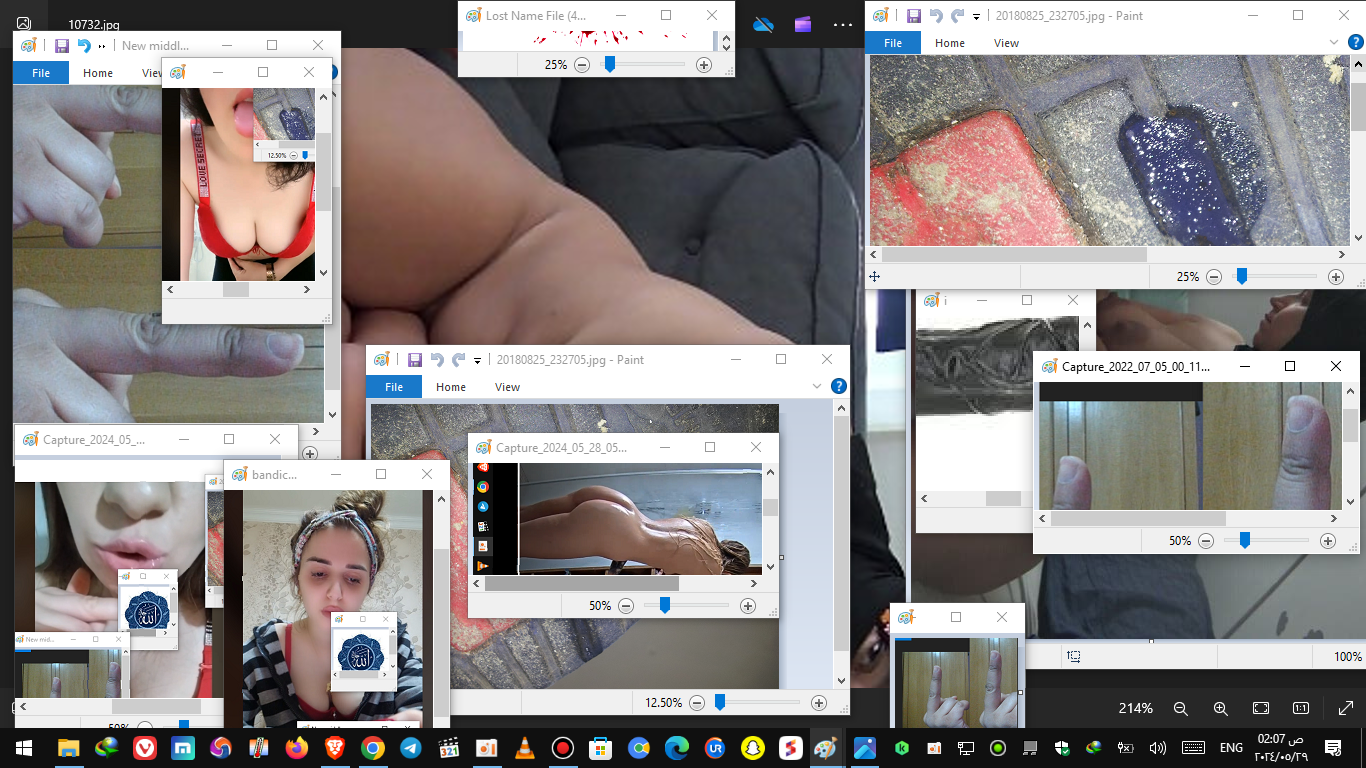Click the Clipchamp video icon in Photos toolbar
The width and height of the screenshot is (1366, 768).
pyautogui.click(x=803, y=25)
